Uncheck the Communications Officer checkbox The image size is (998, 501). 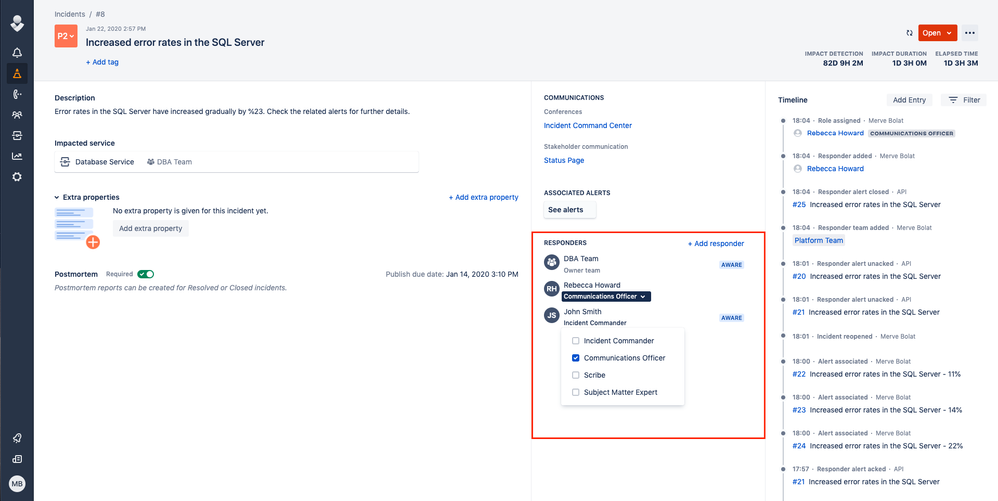(575, 358)
